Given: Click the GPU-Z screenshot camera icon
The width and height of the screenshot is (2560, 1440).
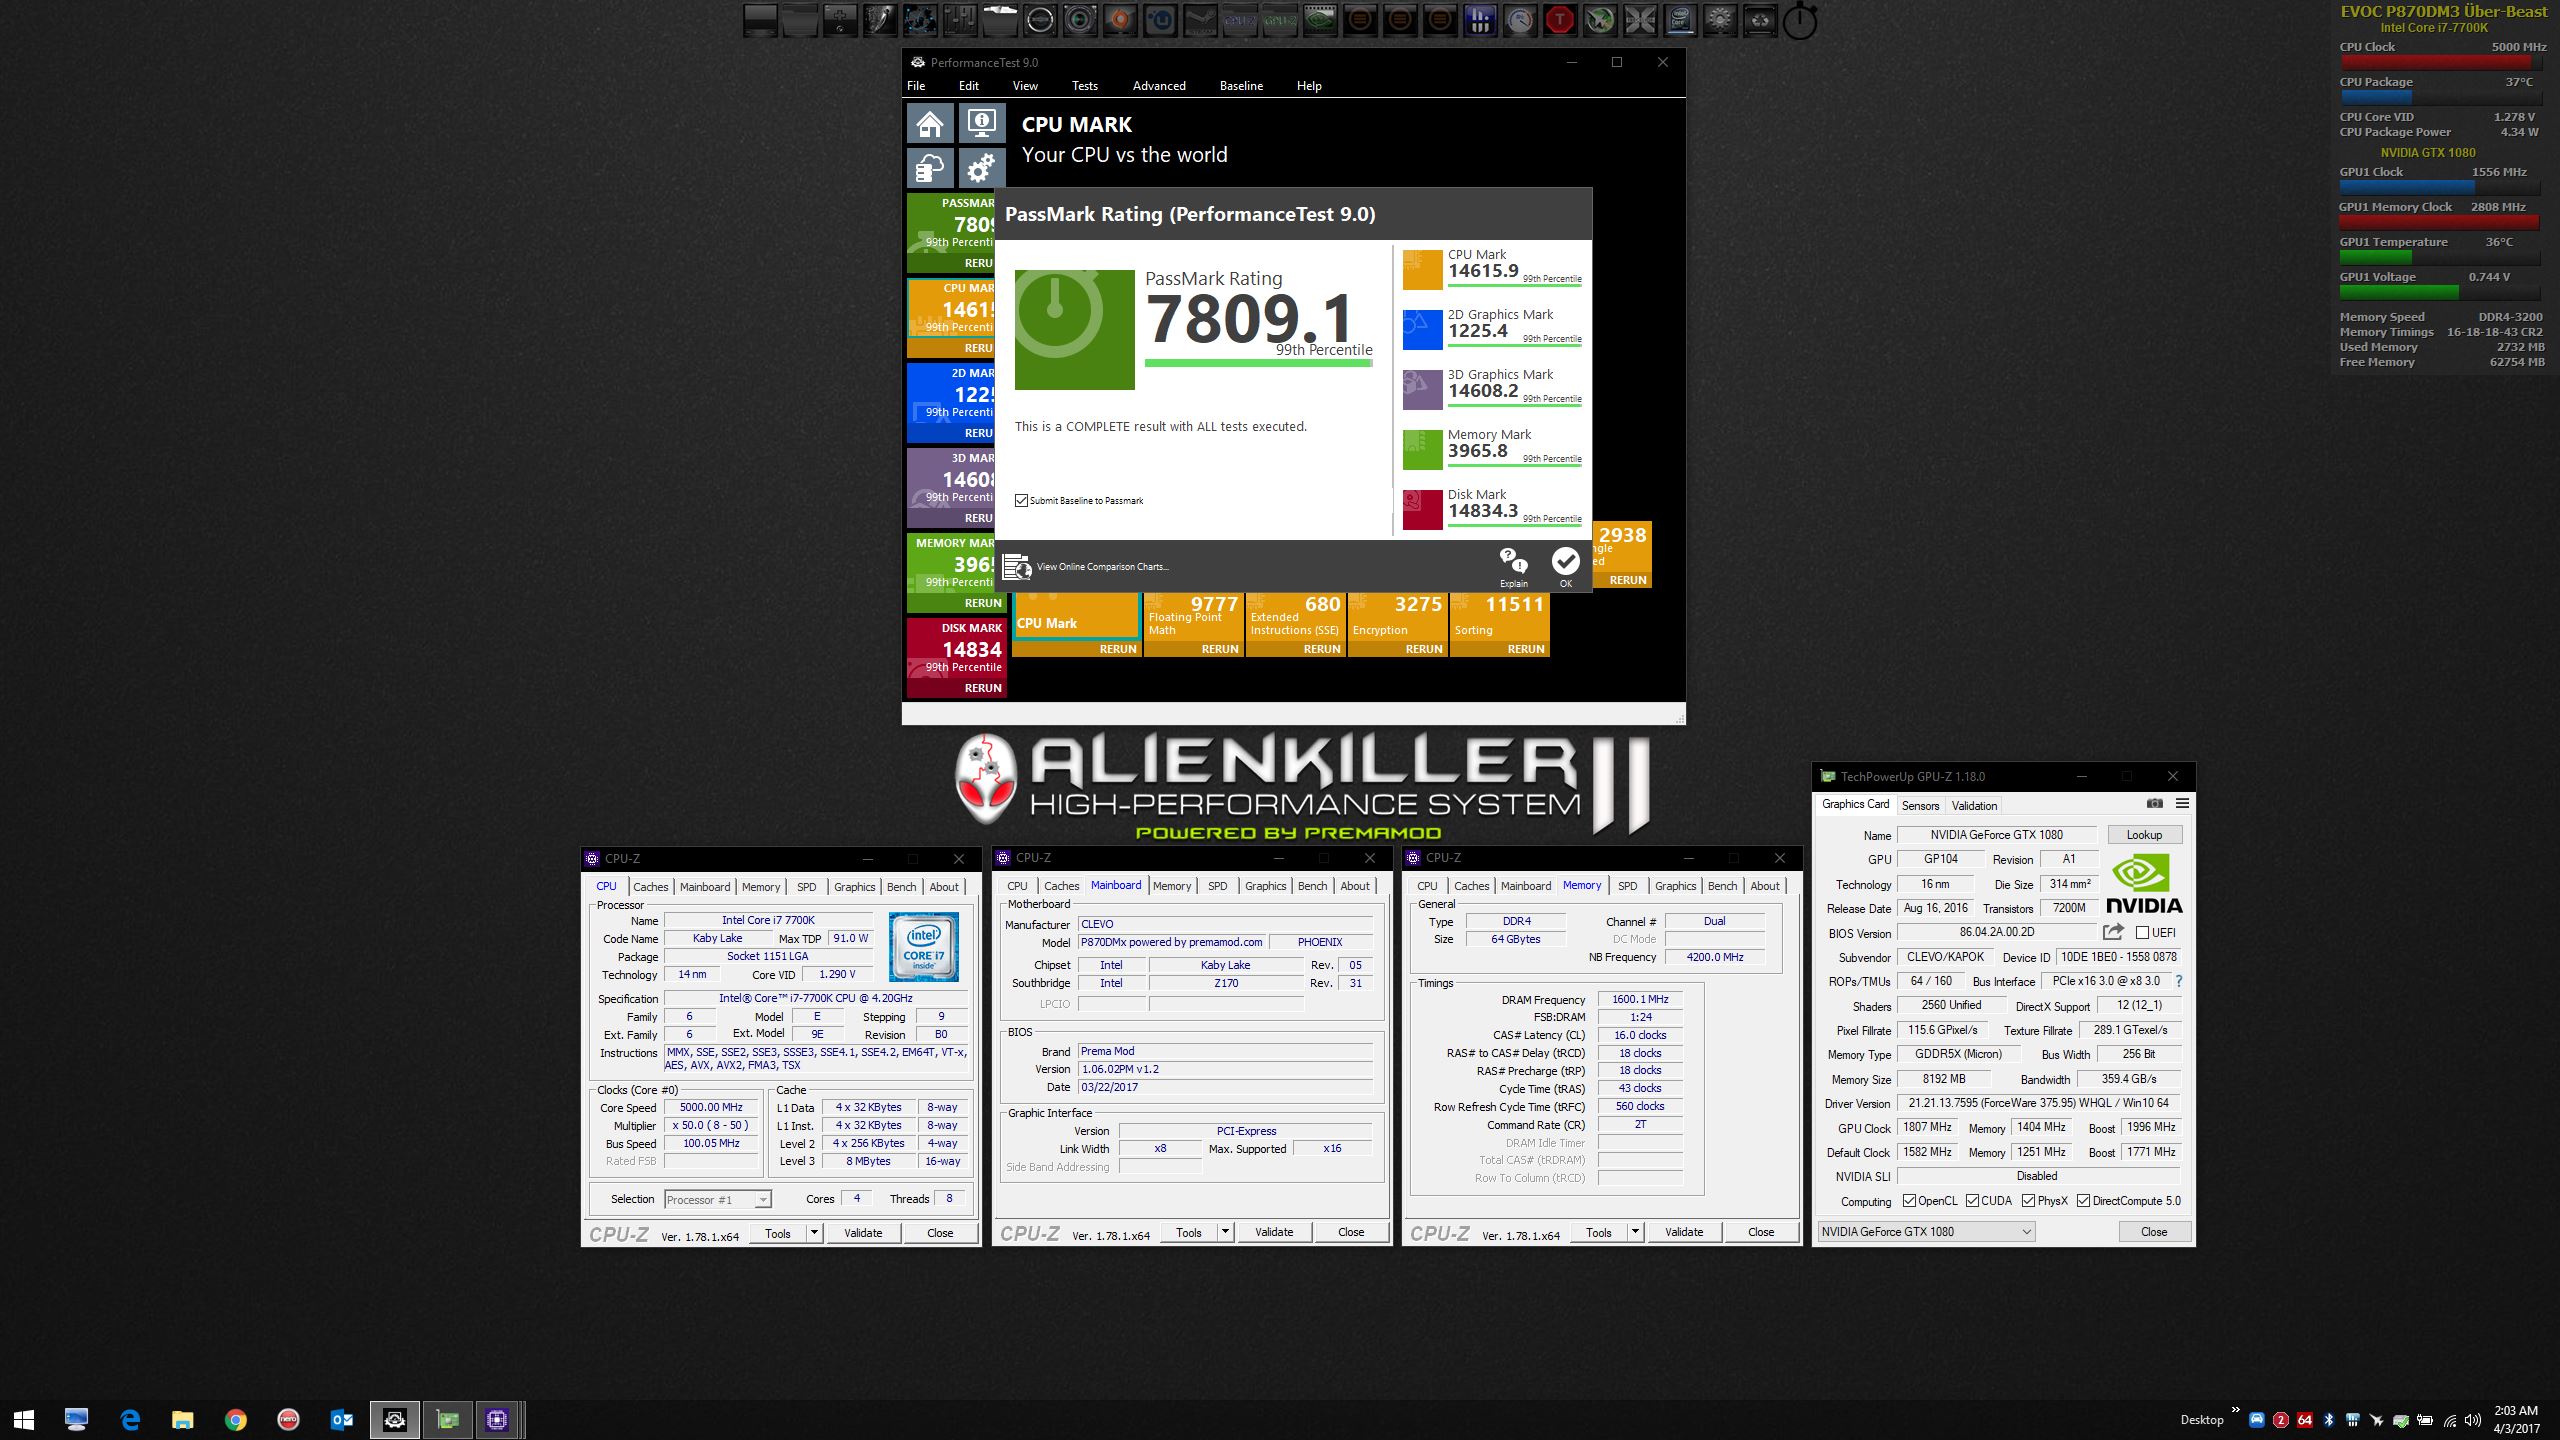Looking at the screenshot, I should click(2154, 804).
